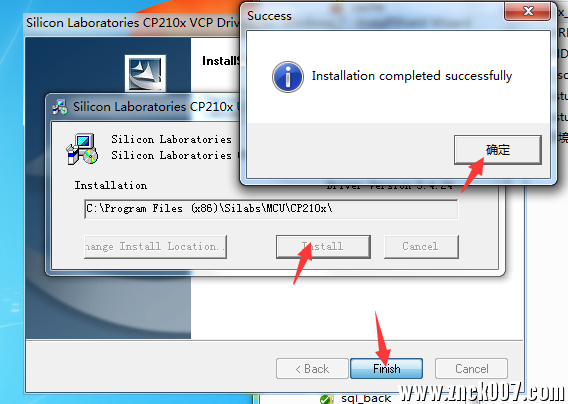This screenshot has height=404, width=568.
Task: Click the Finish button in the wizard
Action: 387,368
